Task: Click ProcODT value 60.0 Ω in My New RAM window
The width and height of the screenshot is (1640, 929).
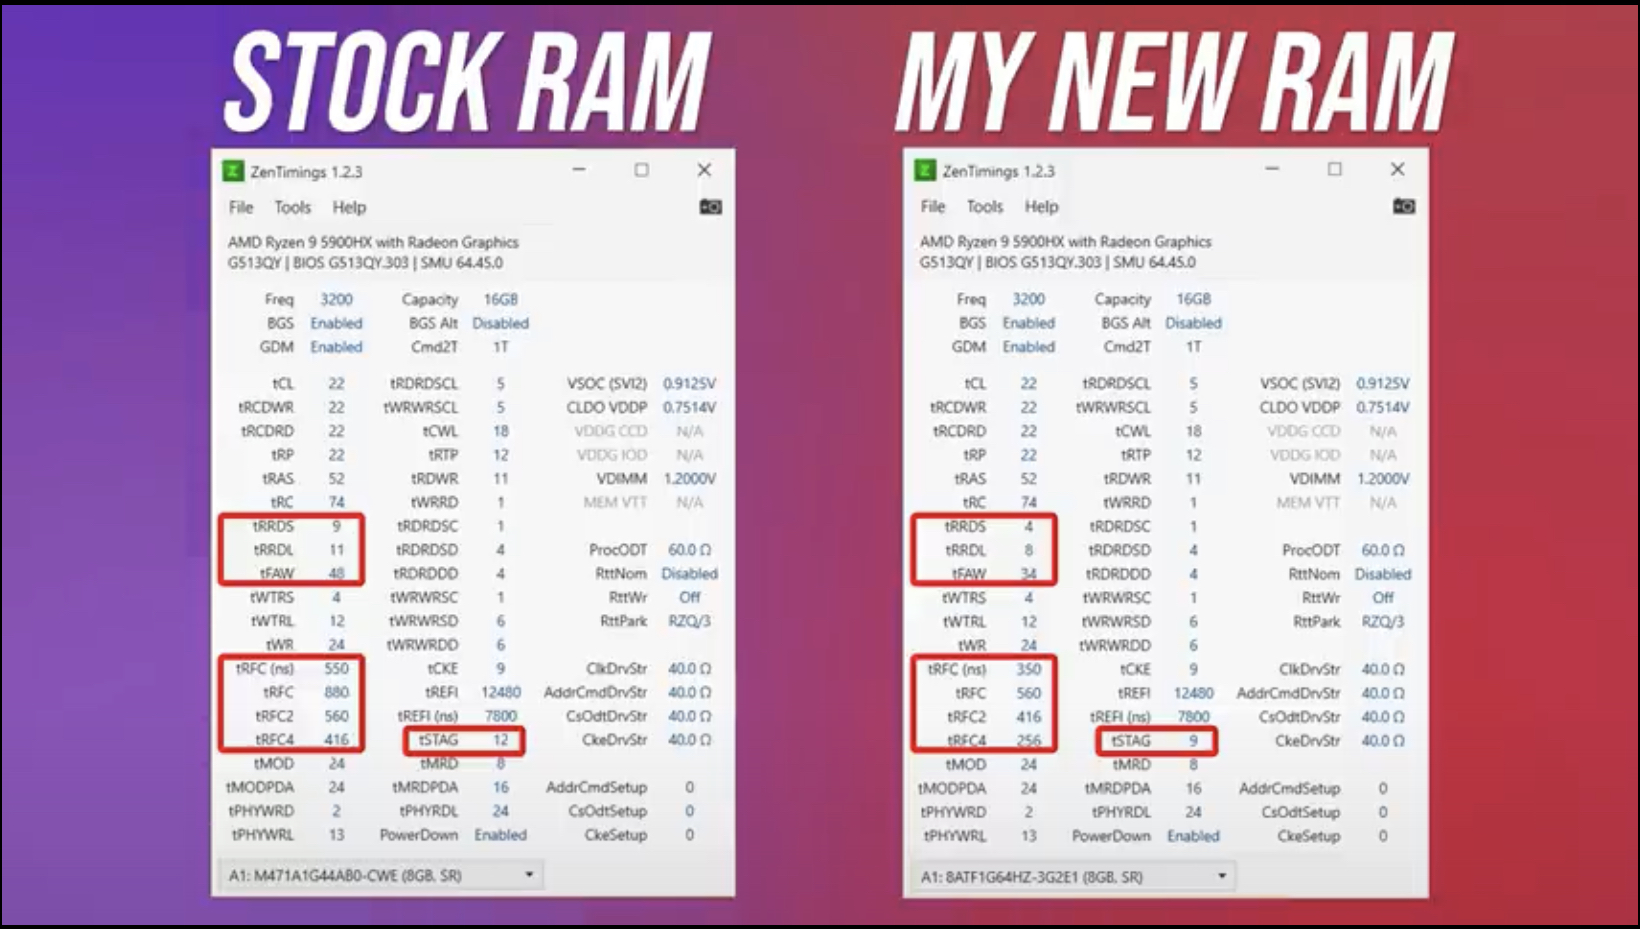Action: tap(1382, 550)
